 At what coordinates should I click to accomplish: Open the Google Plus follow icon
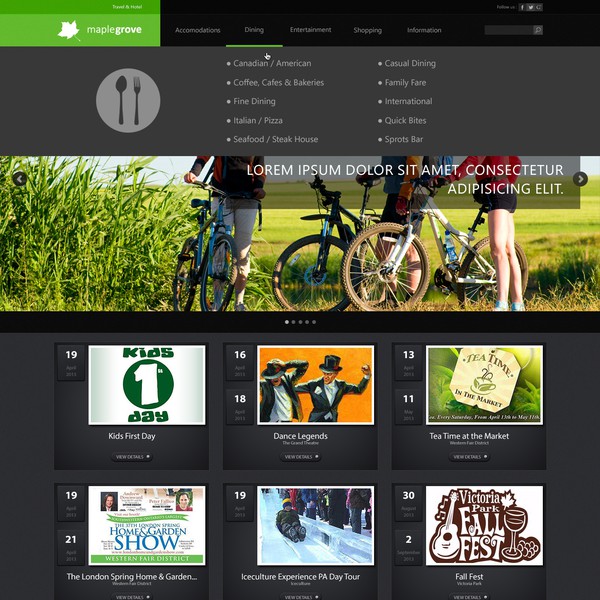pyautogui.click(x=539, y=7)
